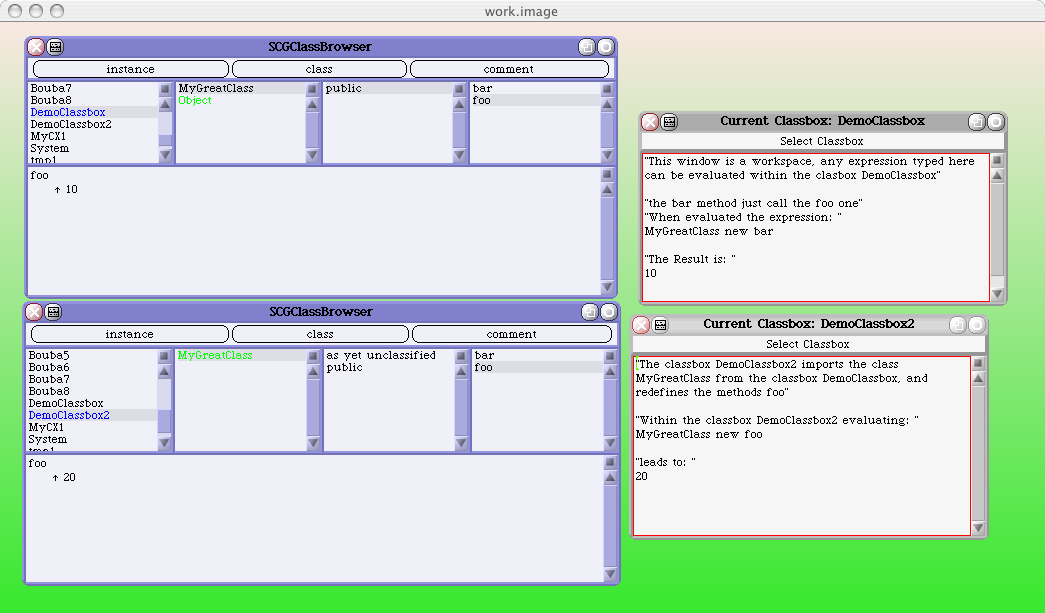Collapse the top SCGClassBrowser window

point(605,47)
